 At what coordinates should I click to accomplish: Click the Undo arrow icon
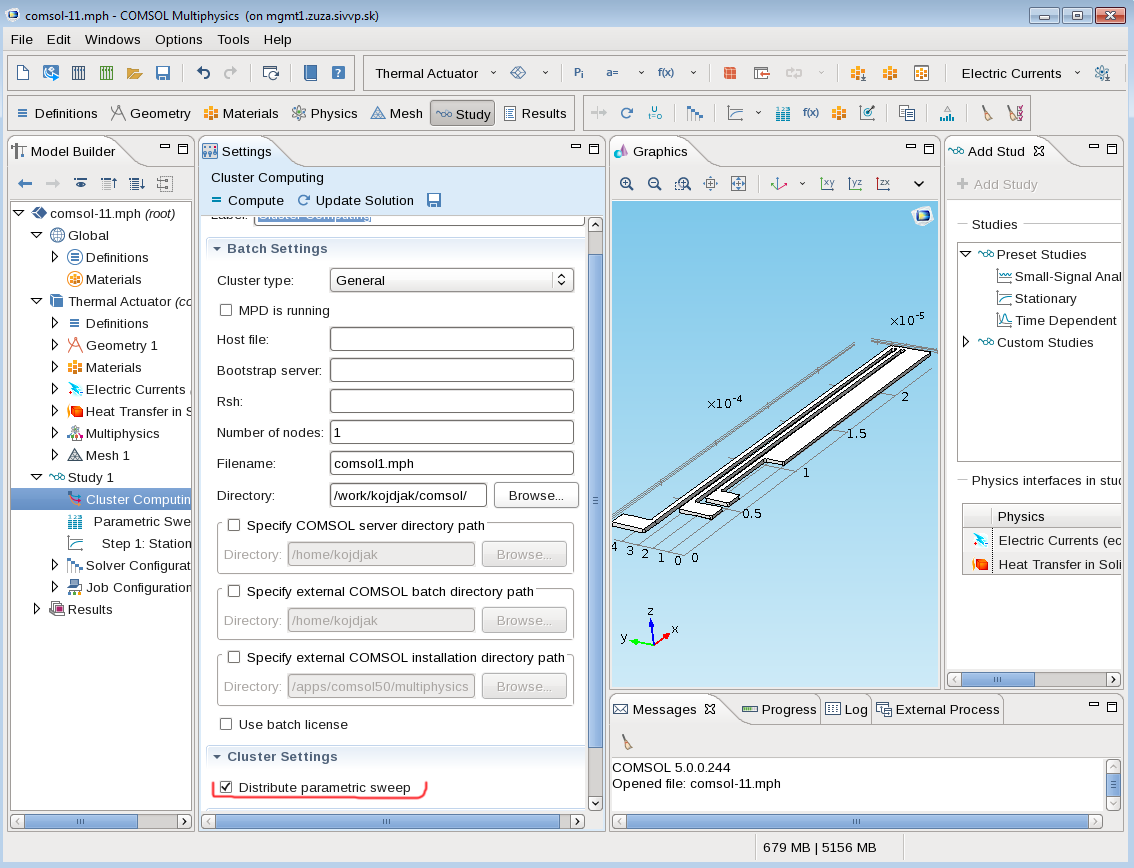(x=204, y=73)
